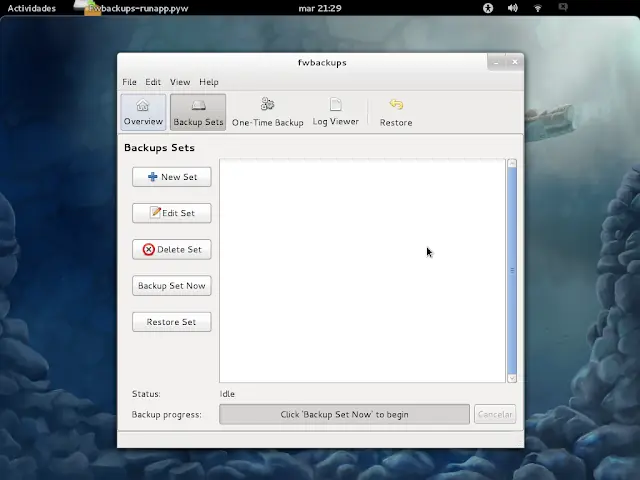The width and height of the screenshot is (640, 480).
Task: Click the backup progress bar
Action: point(344,414)
